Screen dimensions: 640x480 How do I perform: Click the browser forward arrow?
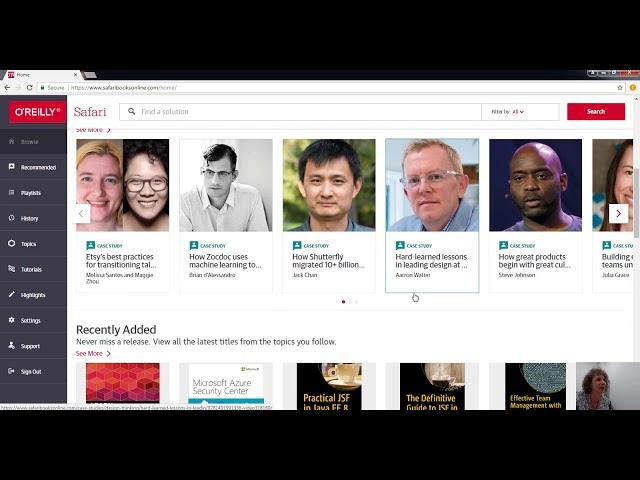tap(18, 88)
